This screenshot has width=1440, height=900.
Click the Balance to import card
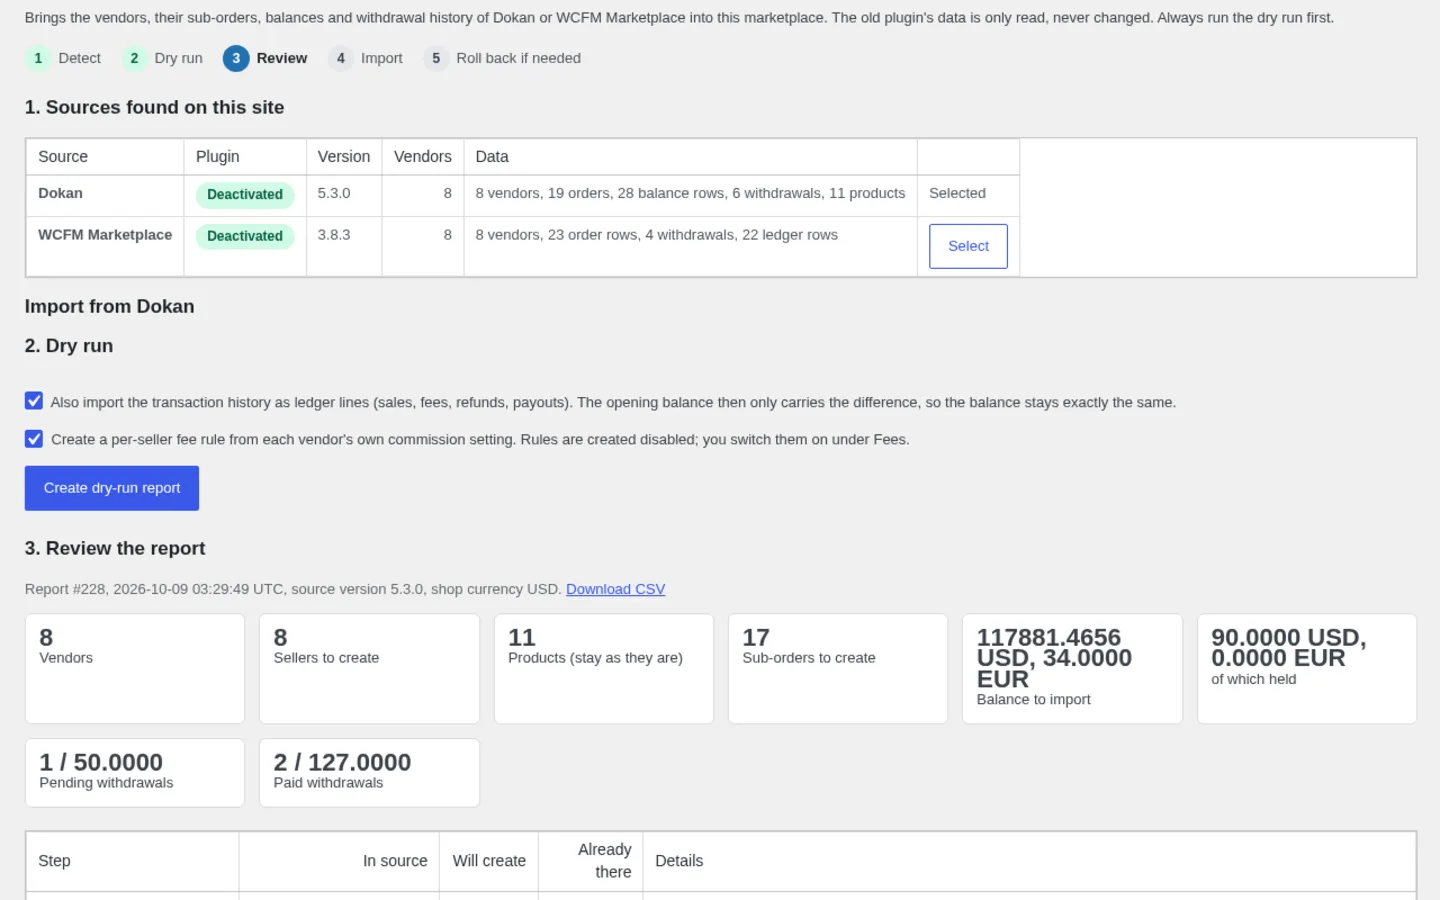click(1072, 669)
